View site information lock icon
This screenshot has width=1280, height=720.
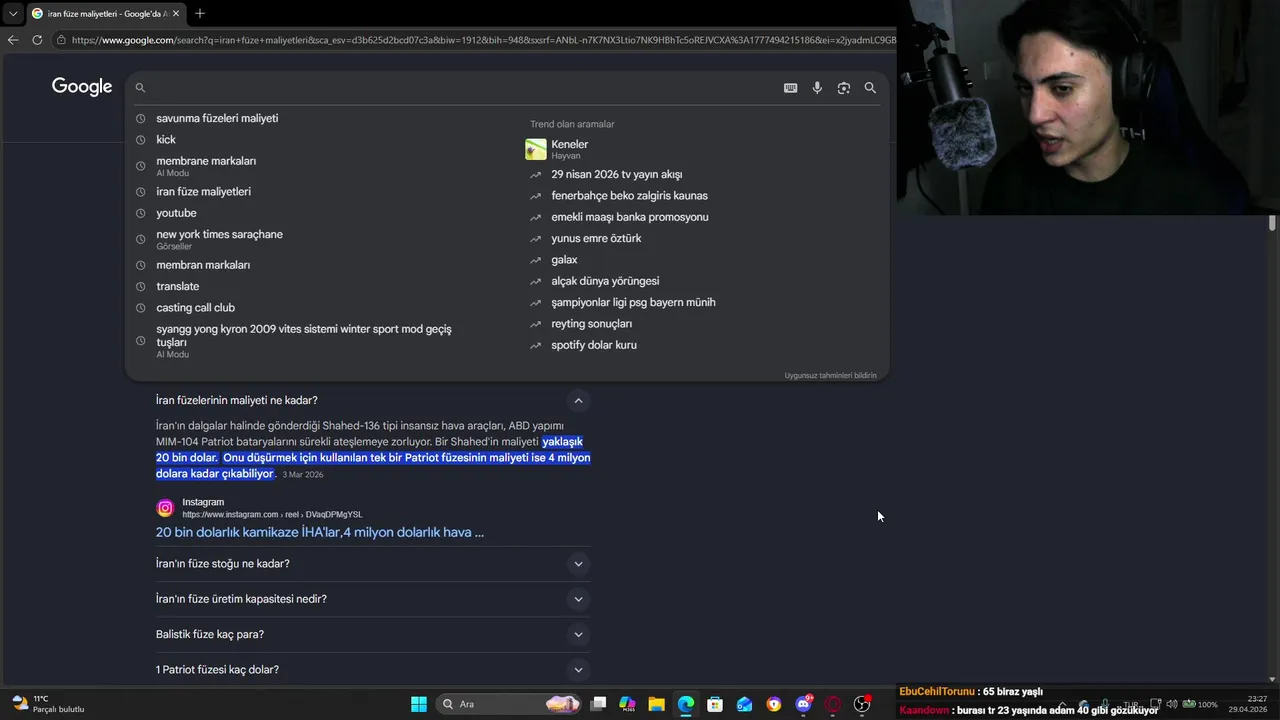point(62,40)
